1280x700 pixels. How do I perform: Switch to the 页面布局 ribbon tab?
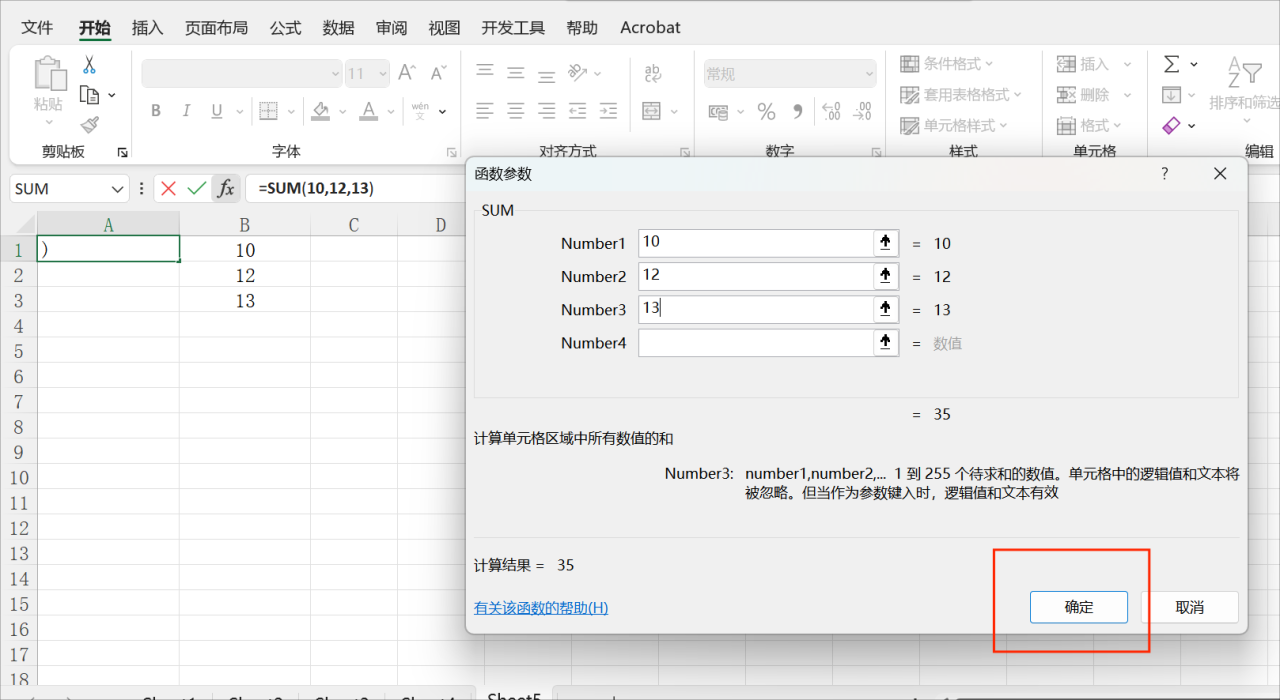pyautogui.click(x=216, y=28)
